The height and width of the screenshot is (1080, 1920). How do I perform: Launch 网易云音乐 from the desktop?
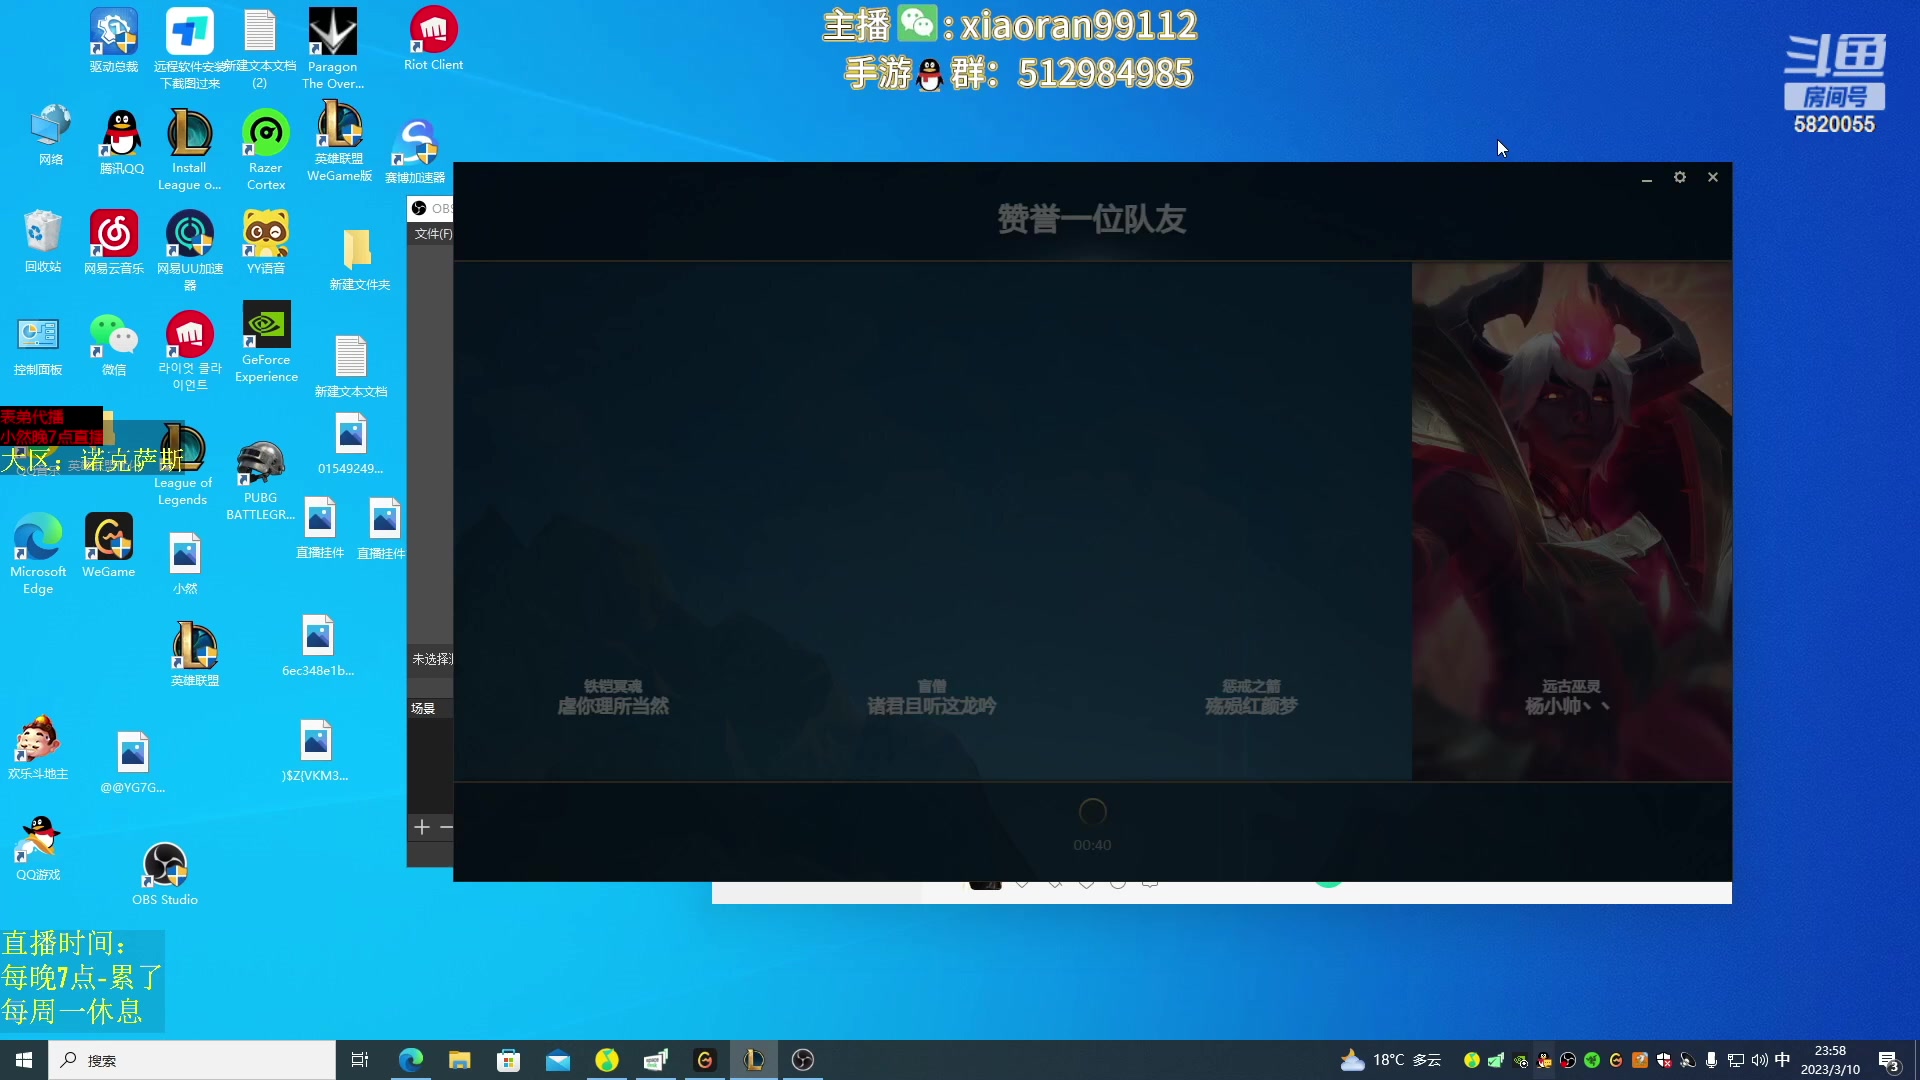(114, 242)
